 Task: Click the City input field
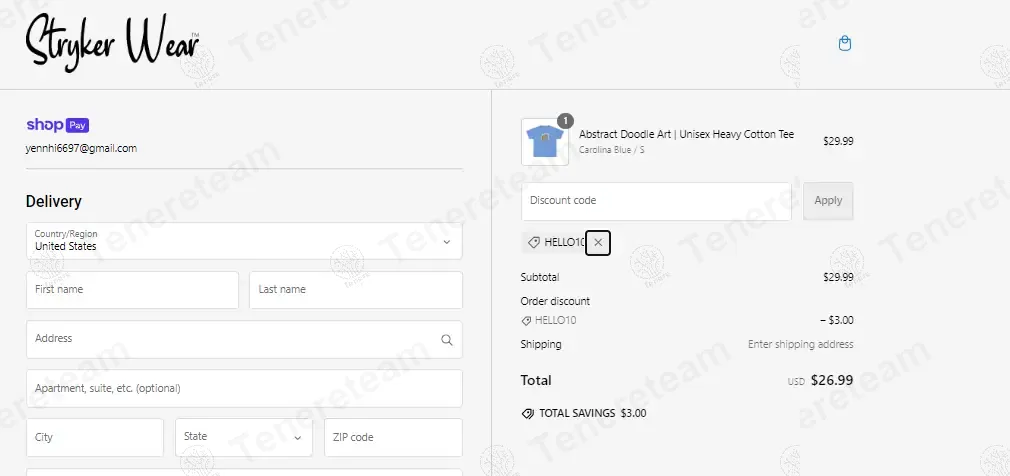(x=95, y=437)
